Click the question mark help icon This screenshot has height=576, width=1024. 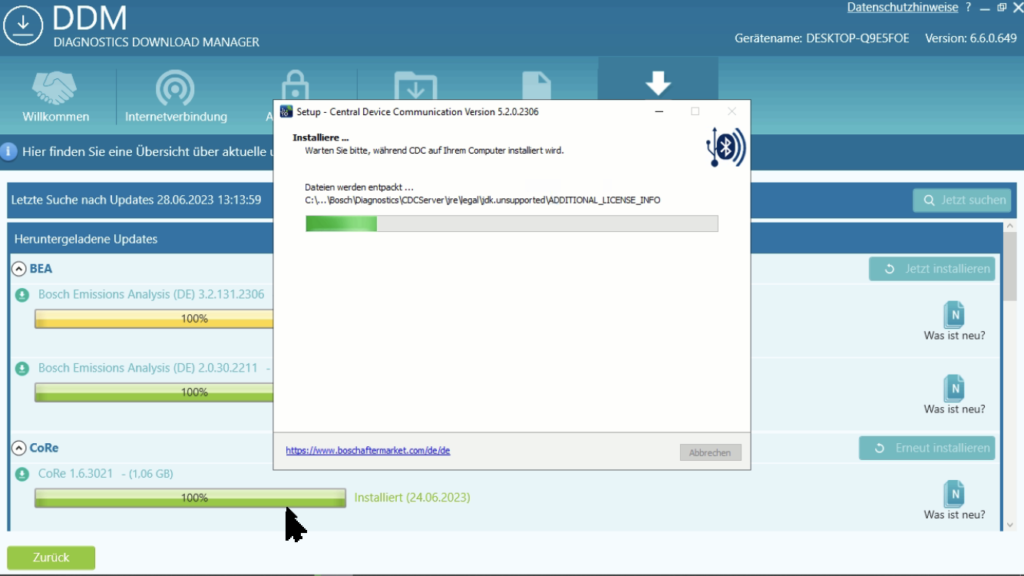[x=968, y=7]
